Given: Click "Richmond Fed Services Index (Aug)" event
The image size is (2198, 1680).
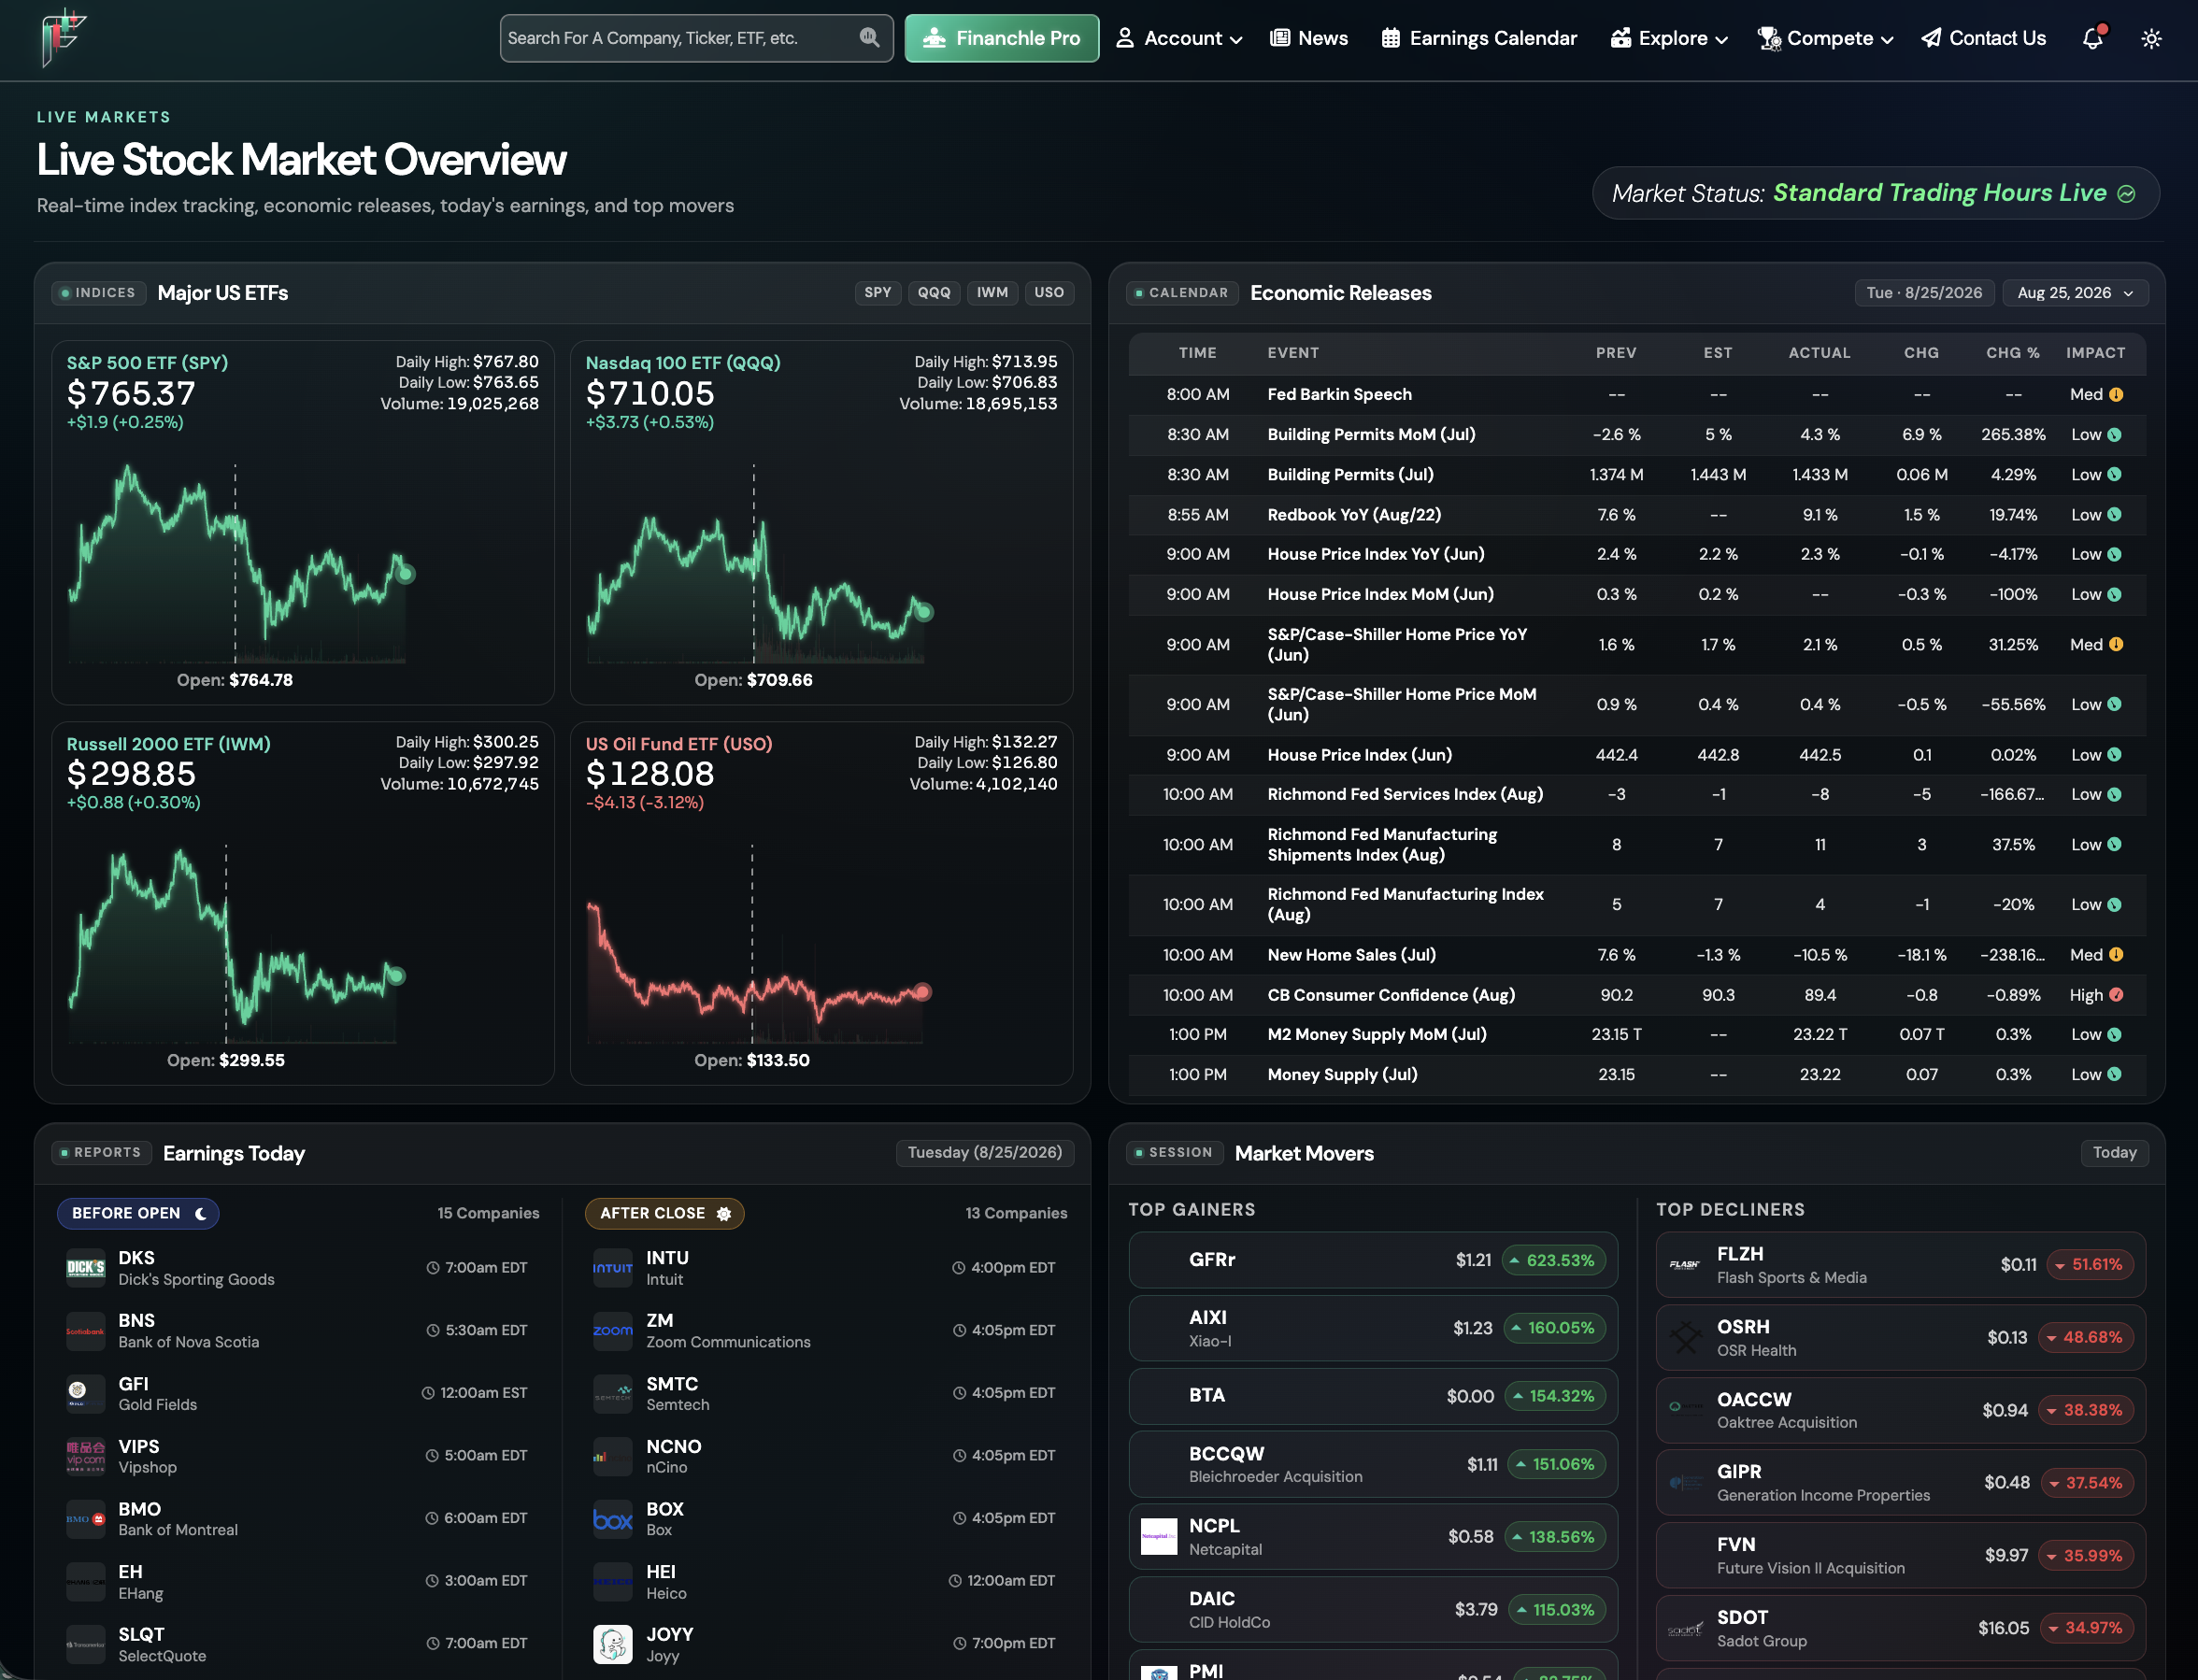Looking at the screenshot, I should point(1405,794).
